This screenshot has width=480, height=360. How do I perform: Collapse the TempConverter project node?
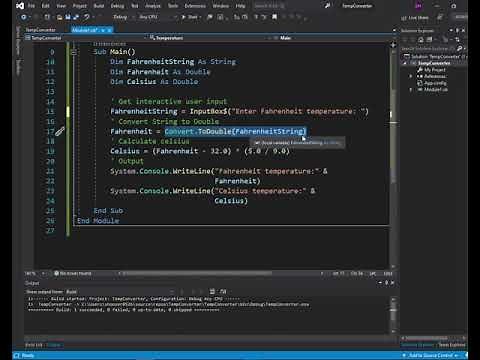coord(406,63)
